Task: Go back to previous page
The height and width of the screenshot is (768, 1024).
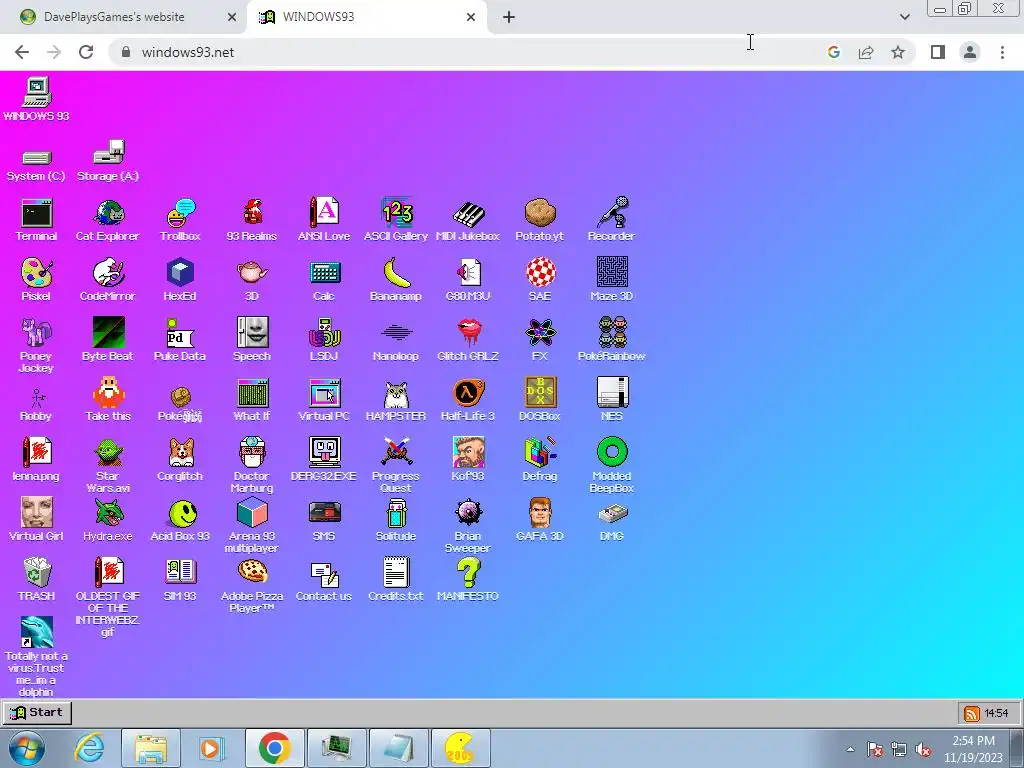Action: (22, 52)
